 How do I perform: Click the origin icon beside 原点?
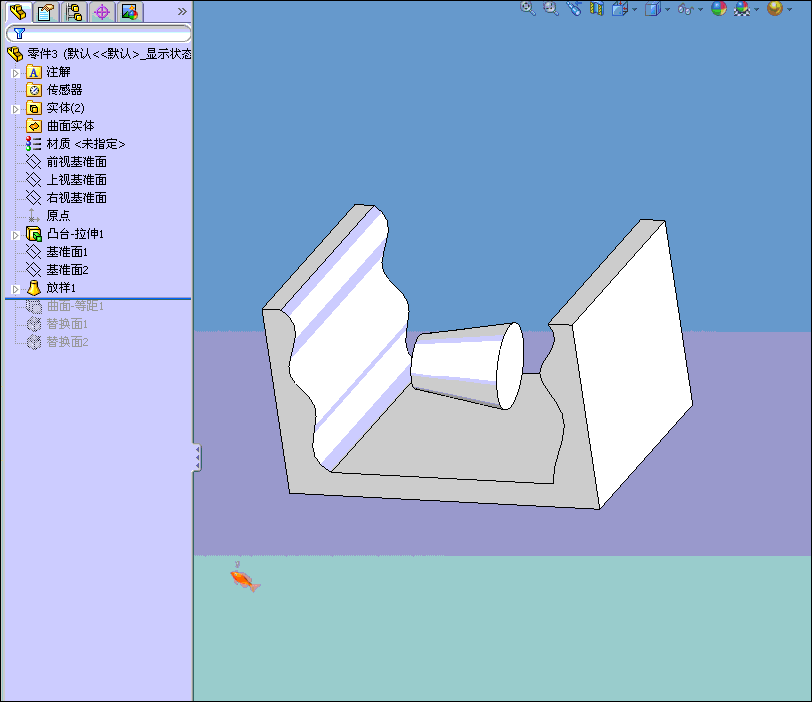click(x=34, y=216)
